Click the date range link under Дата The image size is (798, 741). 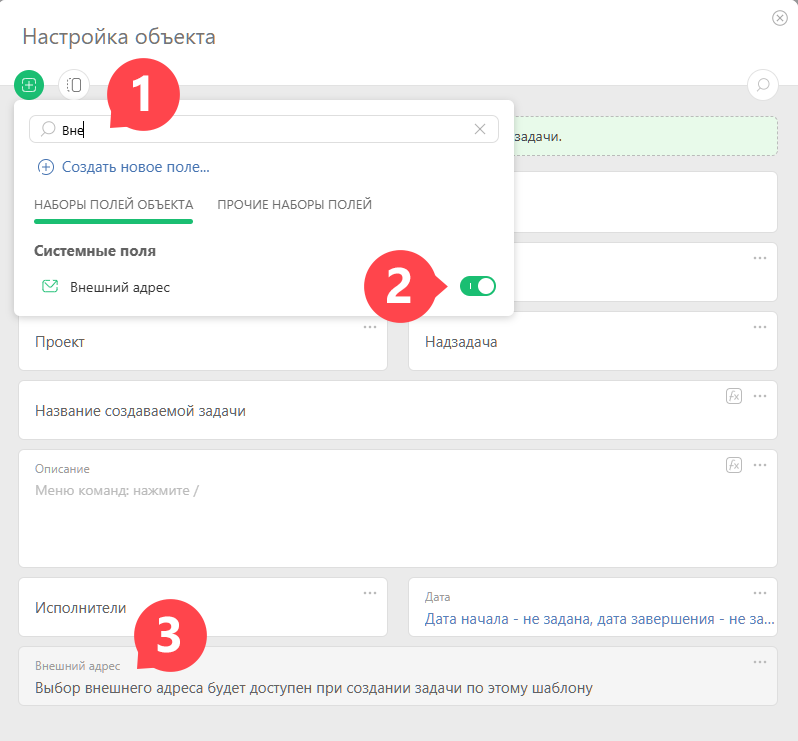click(598, 619)
